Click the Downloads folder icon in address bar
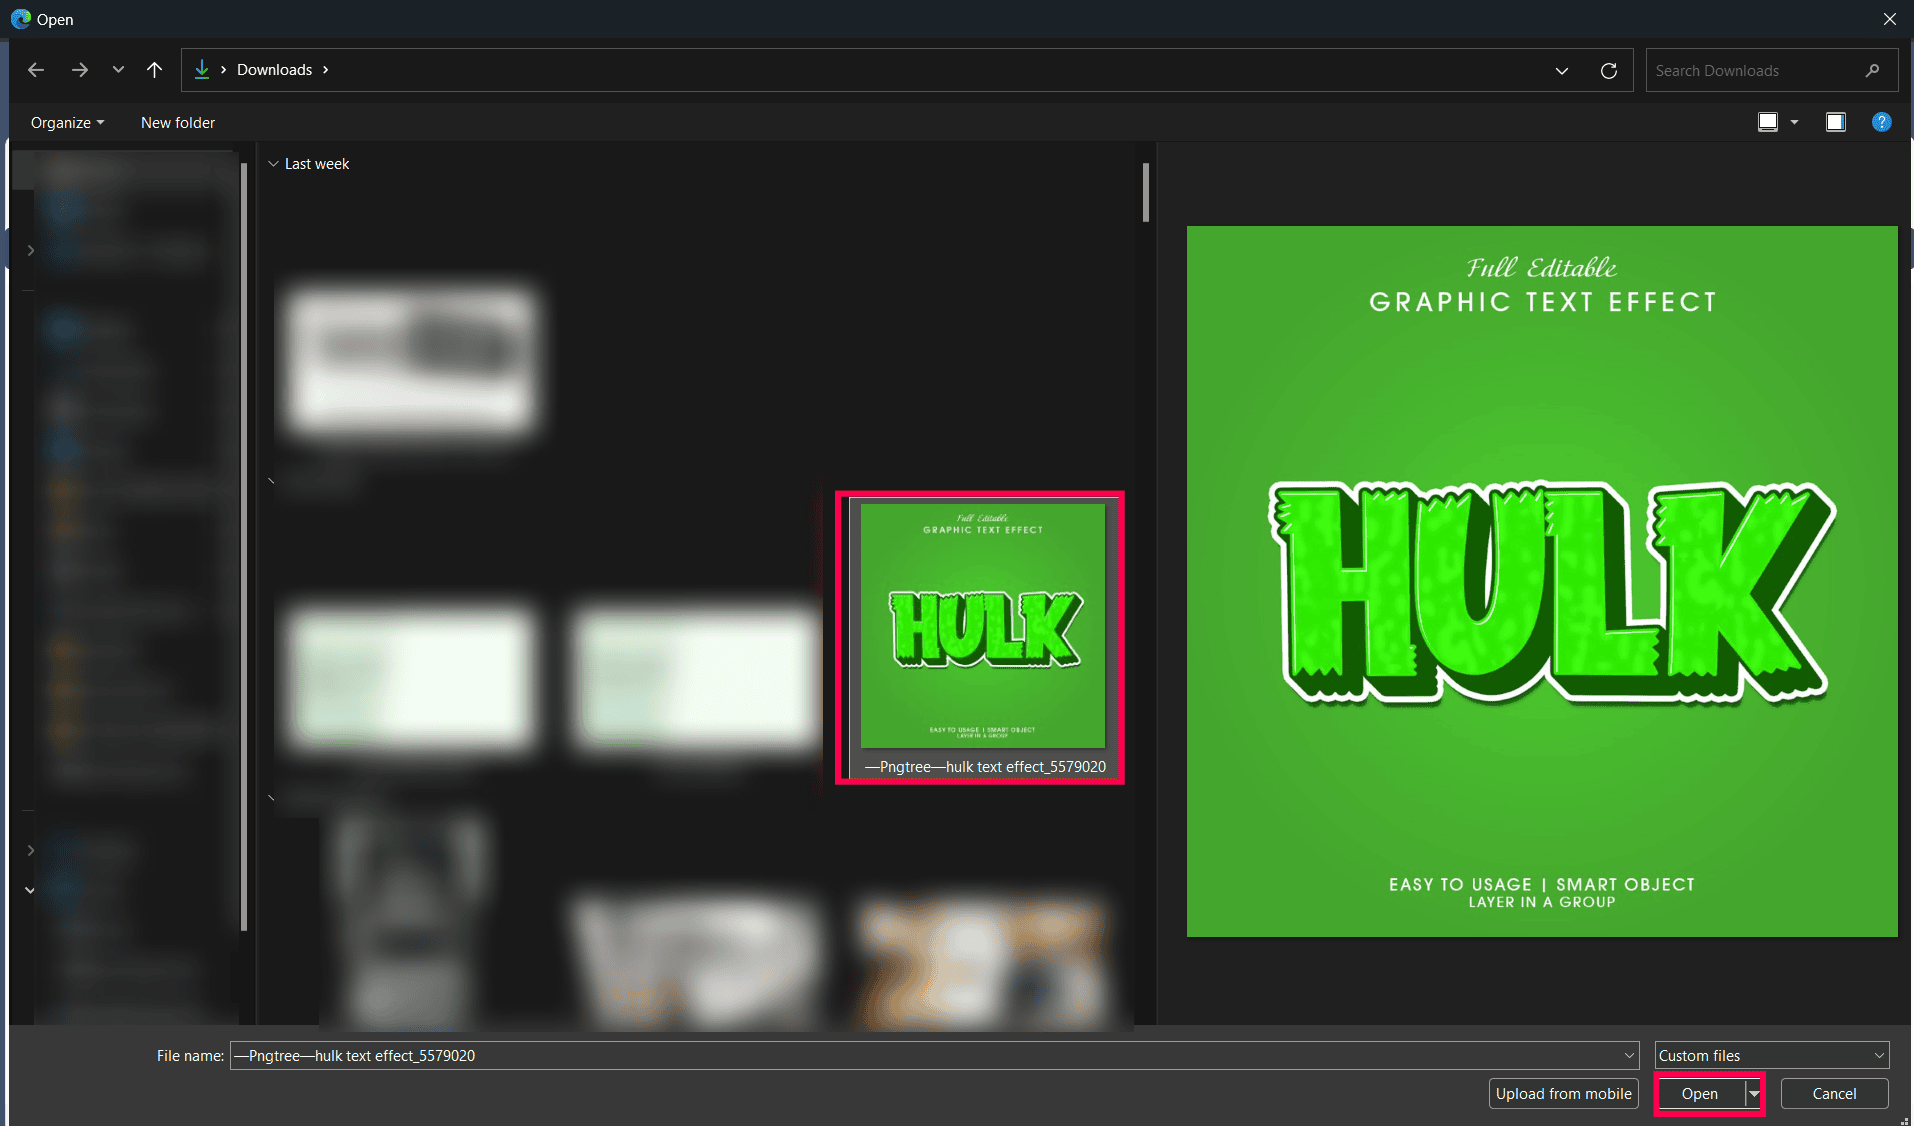This screenshot has height=1126, width=1914. point(202,69)
